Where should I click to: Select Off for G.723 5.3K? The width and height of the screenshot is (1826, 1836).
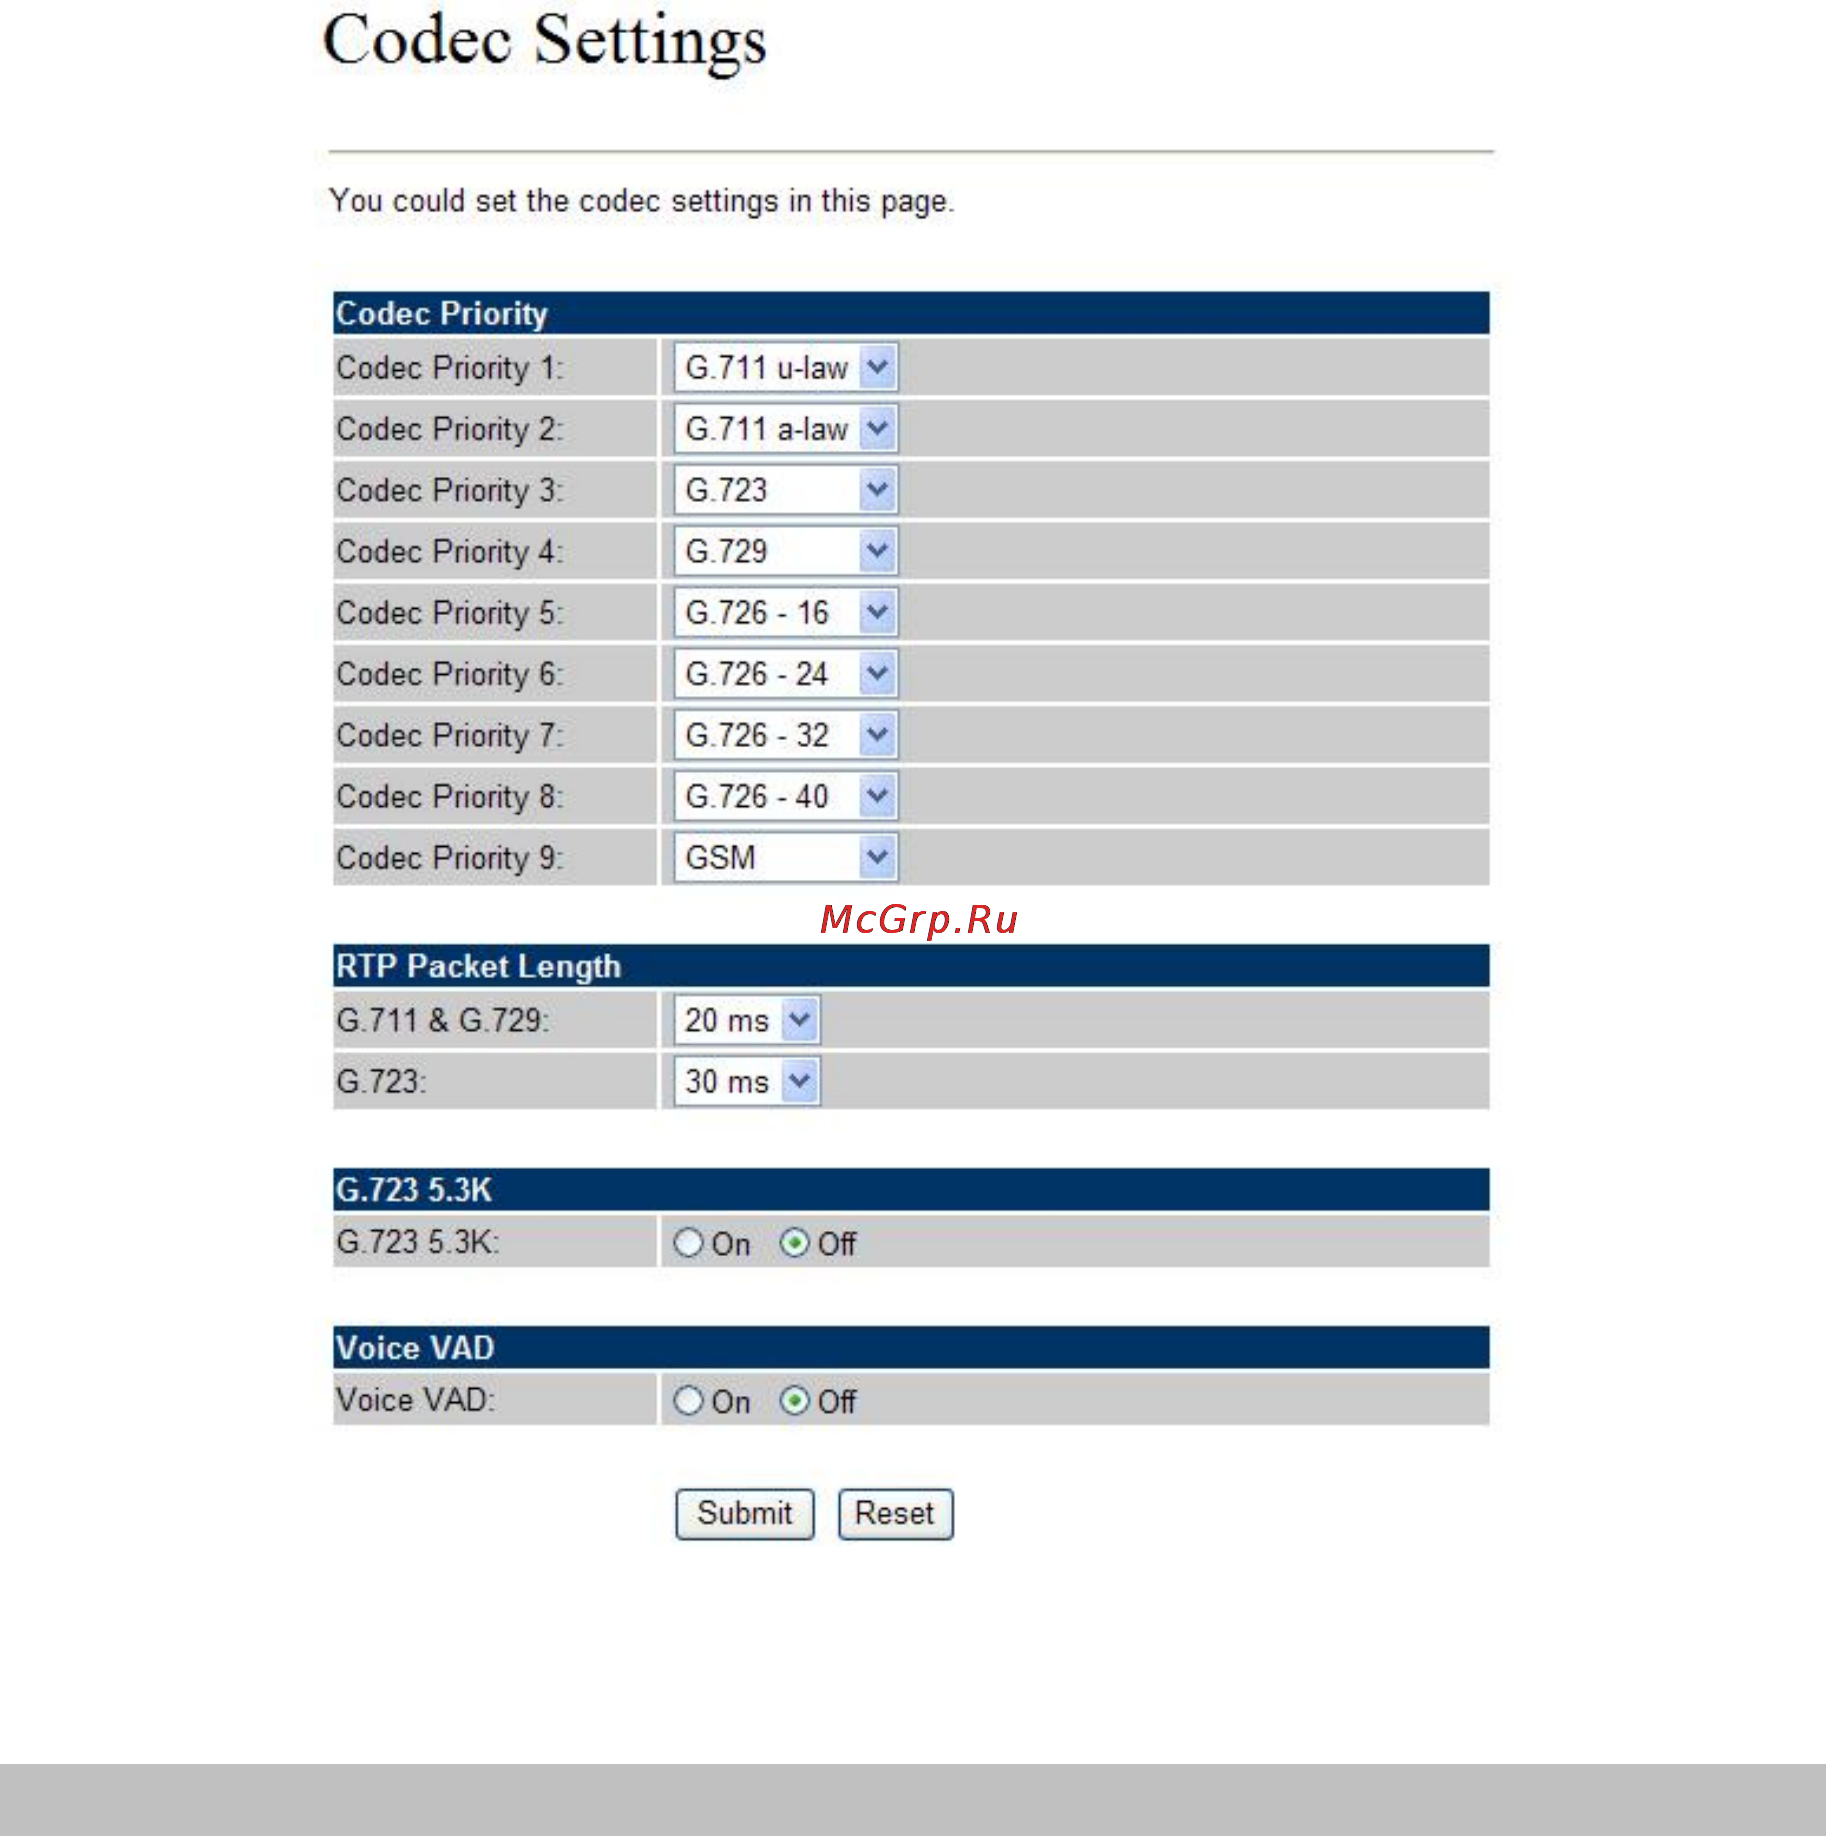click(x=794, y=1243)
